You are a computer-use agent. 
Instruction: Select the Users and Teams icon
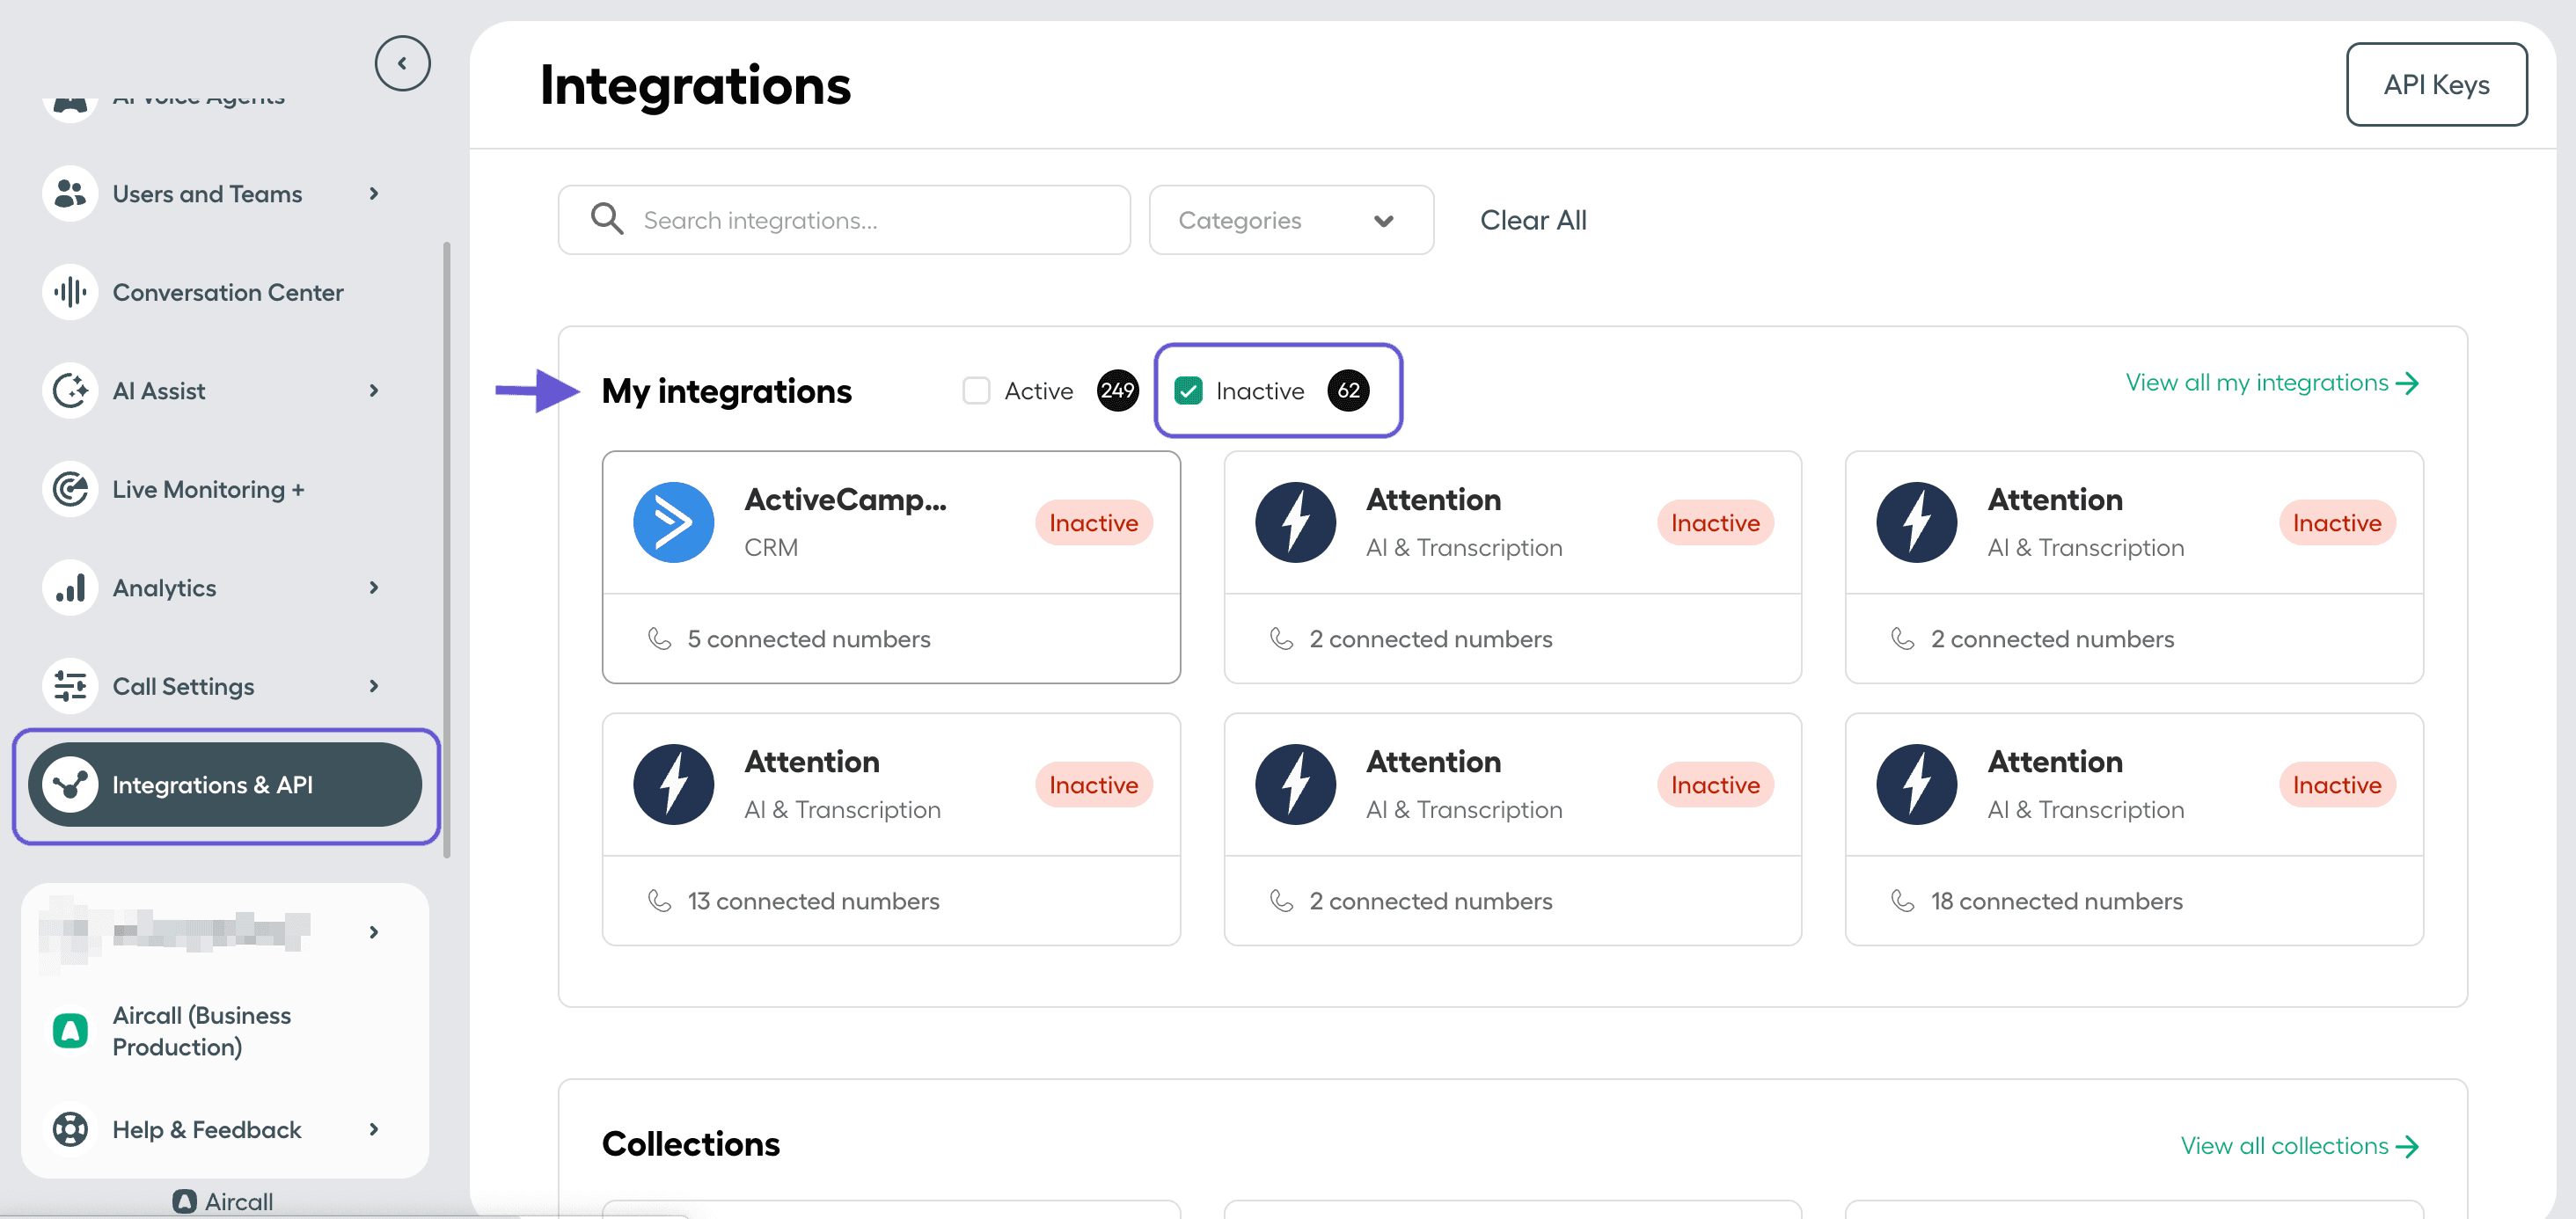(69, 193)
